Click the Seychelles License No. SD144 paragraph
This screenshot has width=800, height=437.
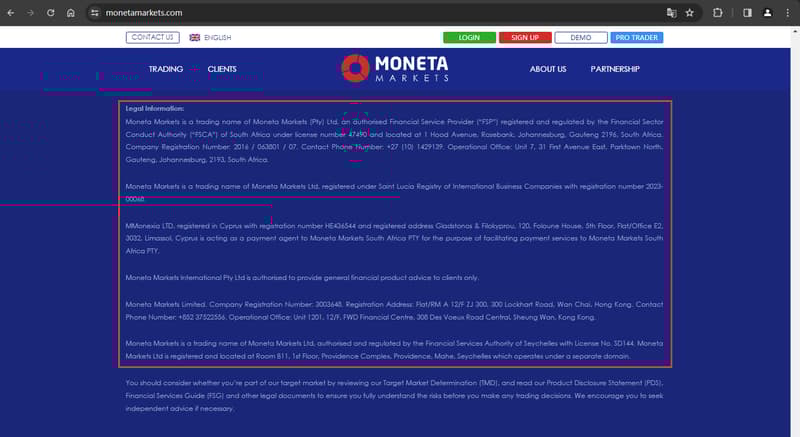pyautogui.click(x=394, y=350)
